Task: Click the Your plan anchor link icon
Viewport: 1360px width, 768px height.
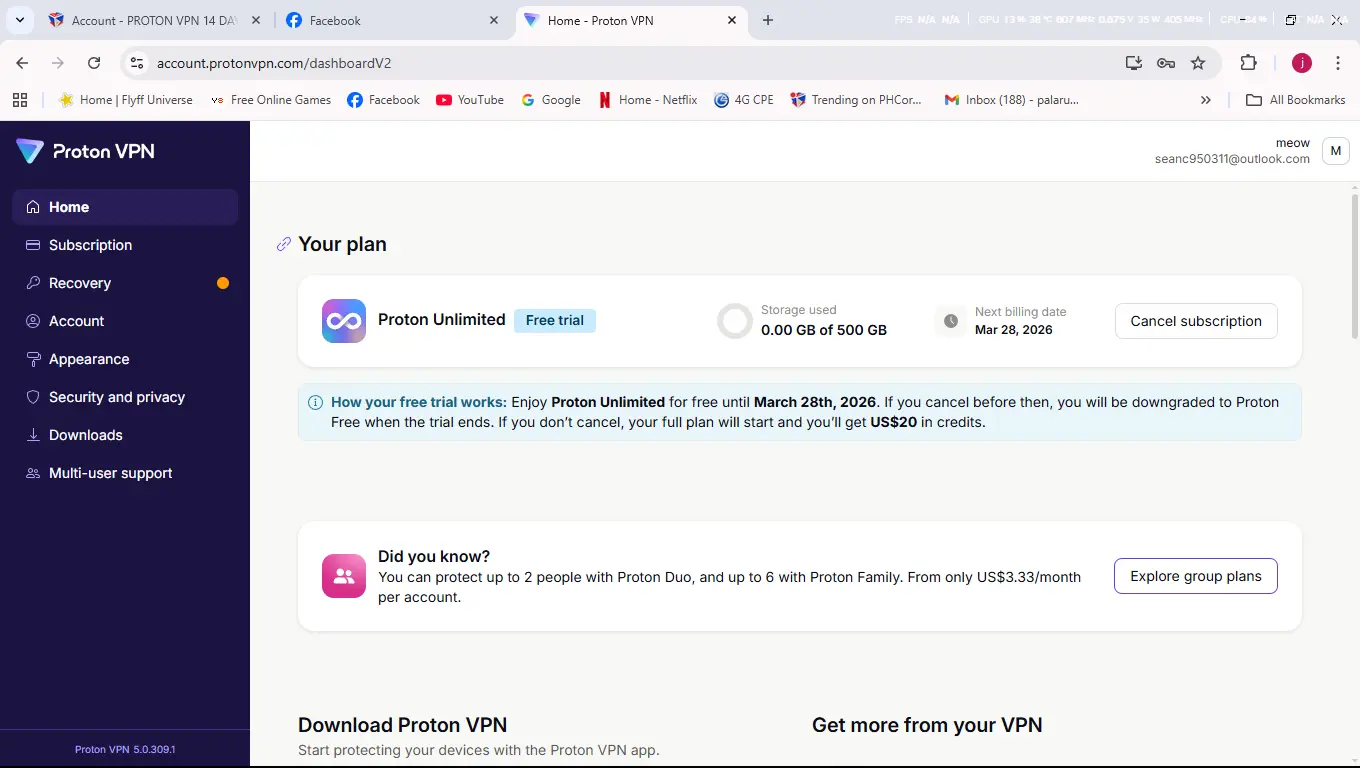Action: tap(284, 244)
